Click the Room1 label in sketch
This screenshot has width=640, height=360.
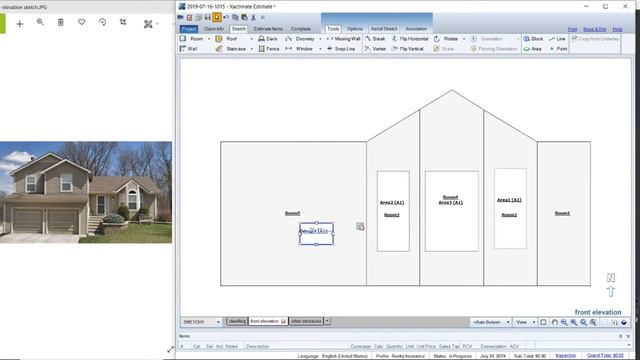pos(562,213)
